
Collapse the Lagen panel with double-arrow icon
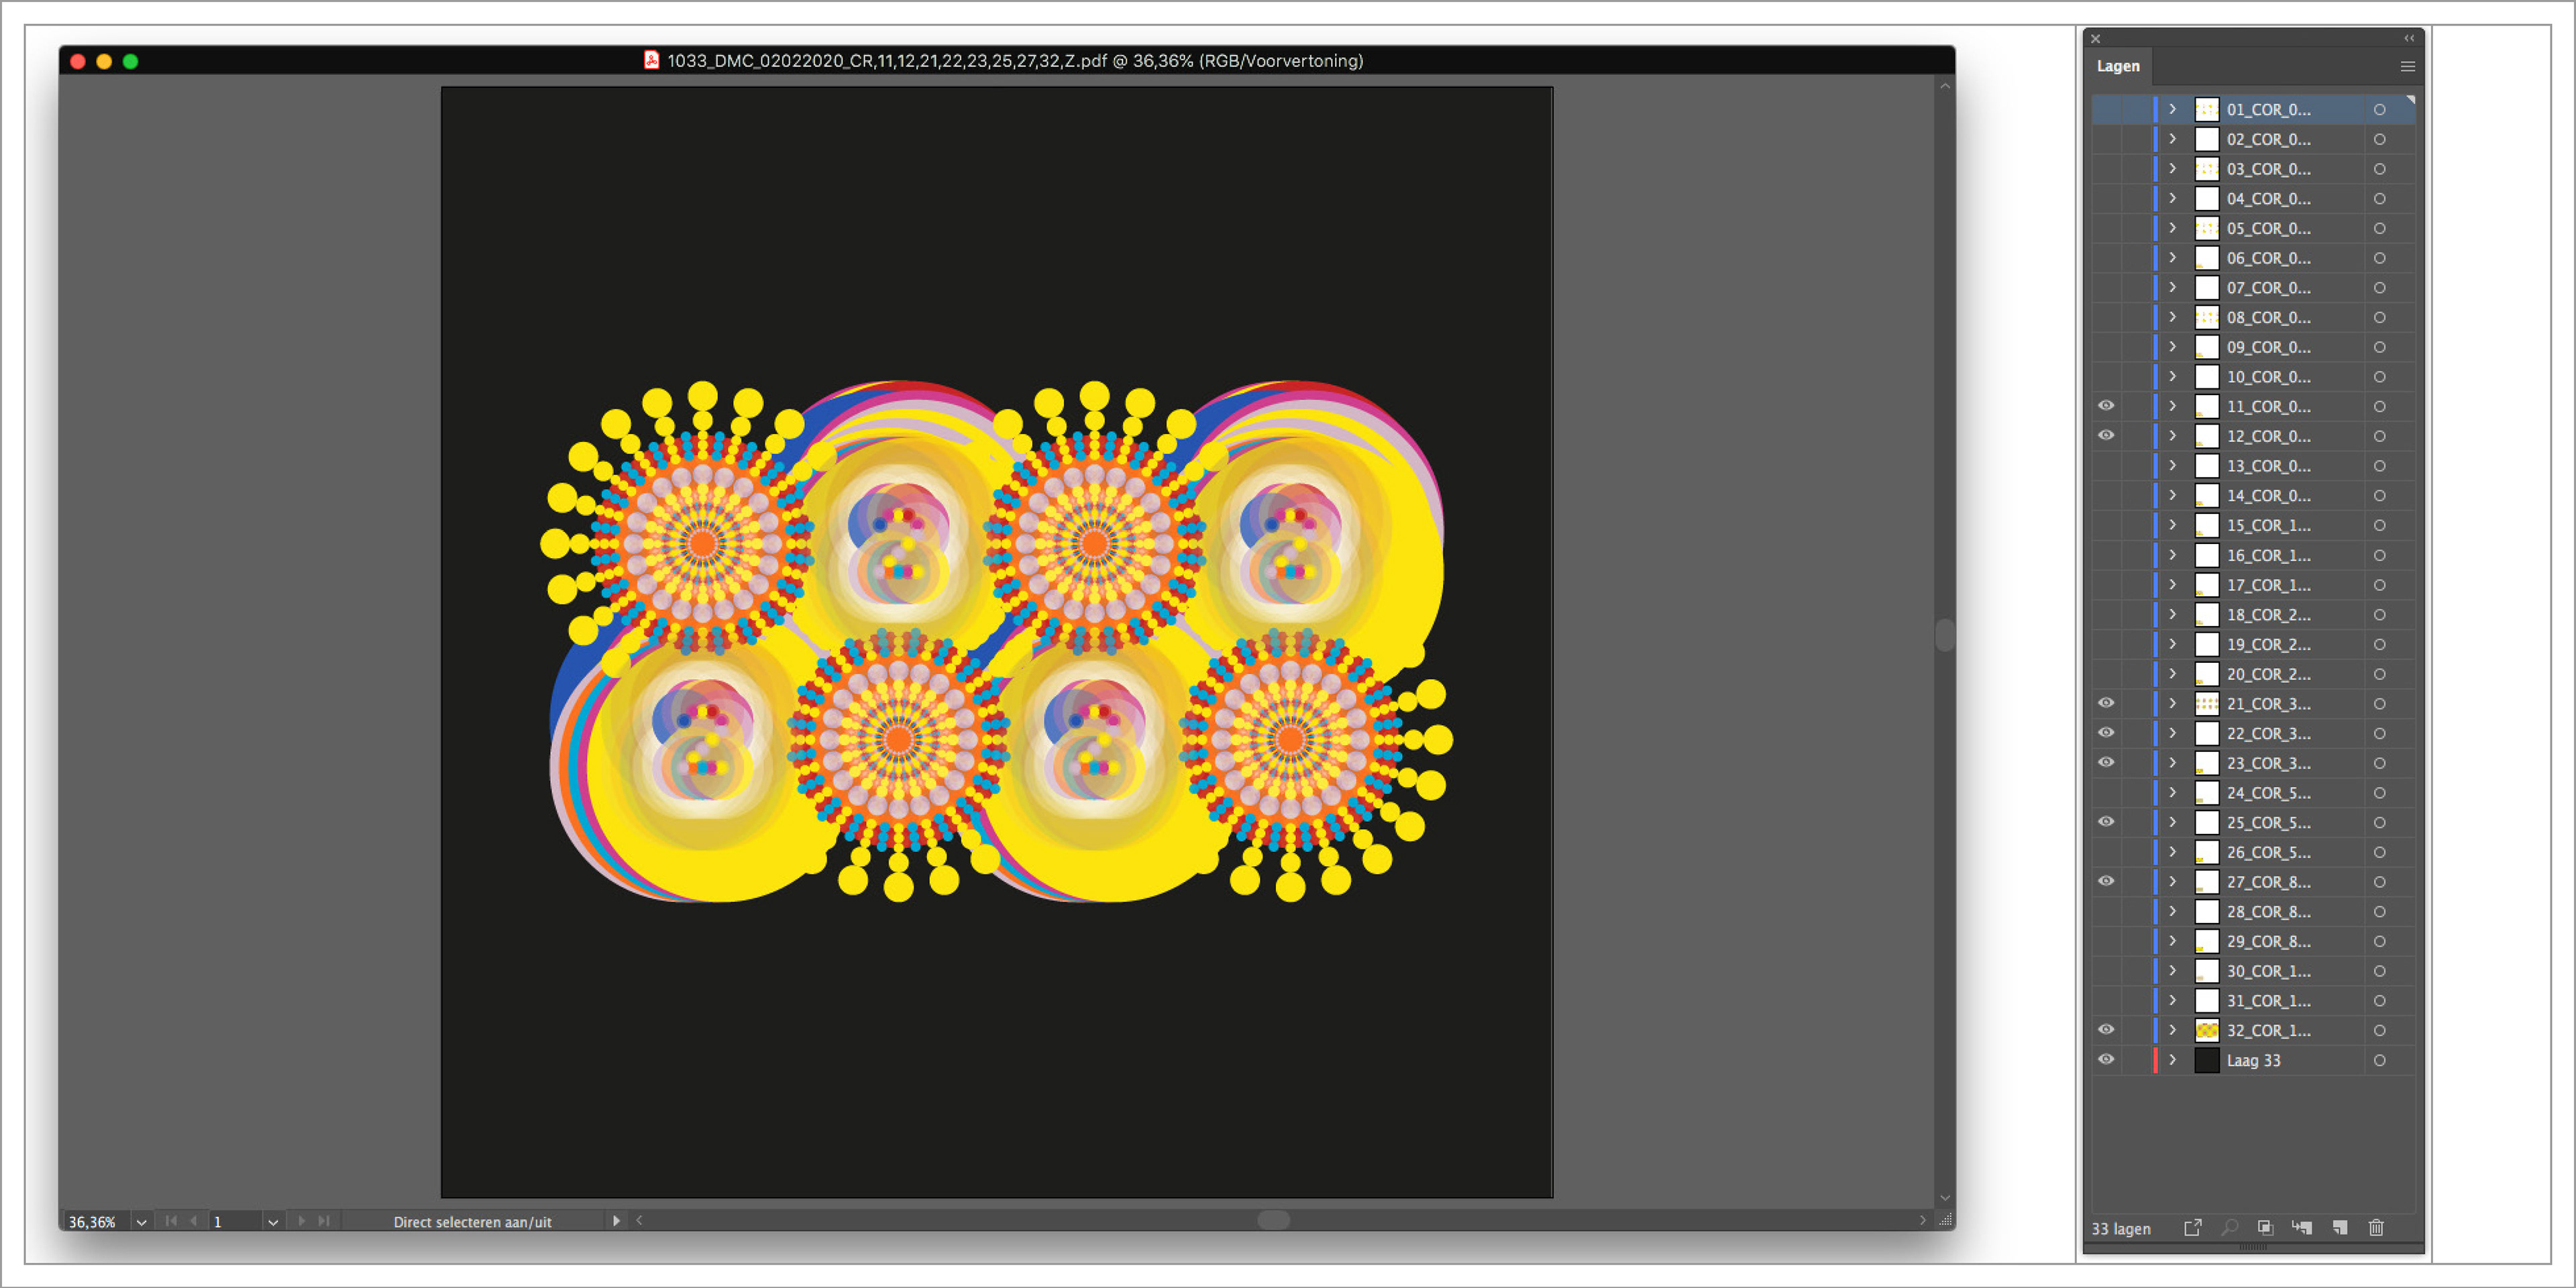click(x=2409, y=38)
